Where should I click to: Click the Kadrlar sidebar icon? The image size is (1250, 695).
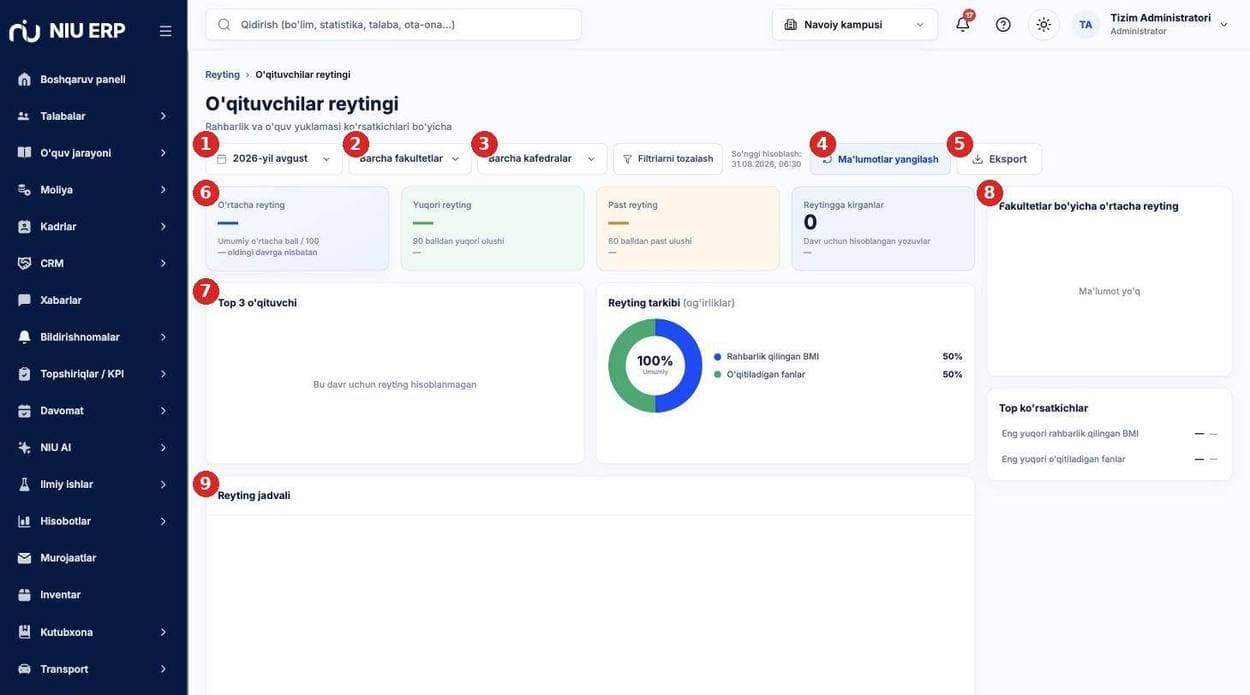(x=24, y=227)
